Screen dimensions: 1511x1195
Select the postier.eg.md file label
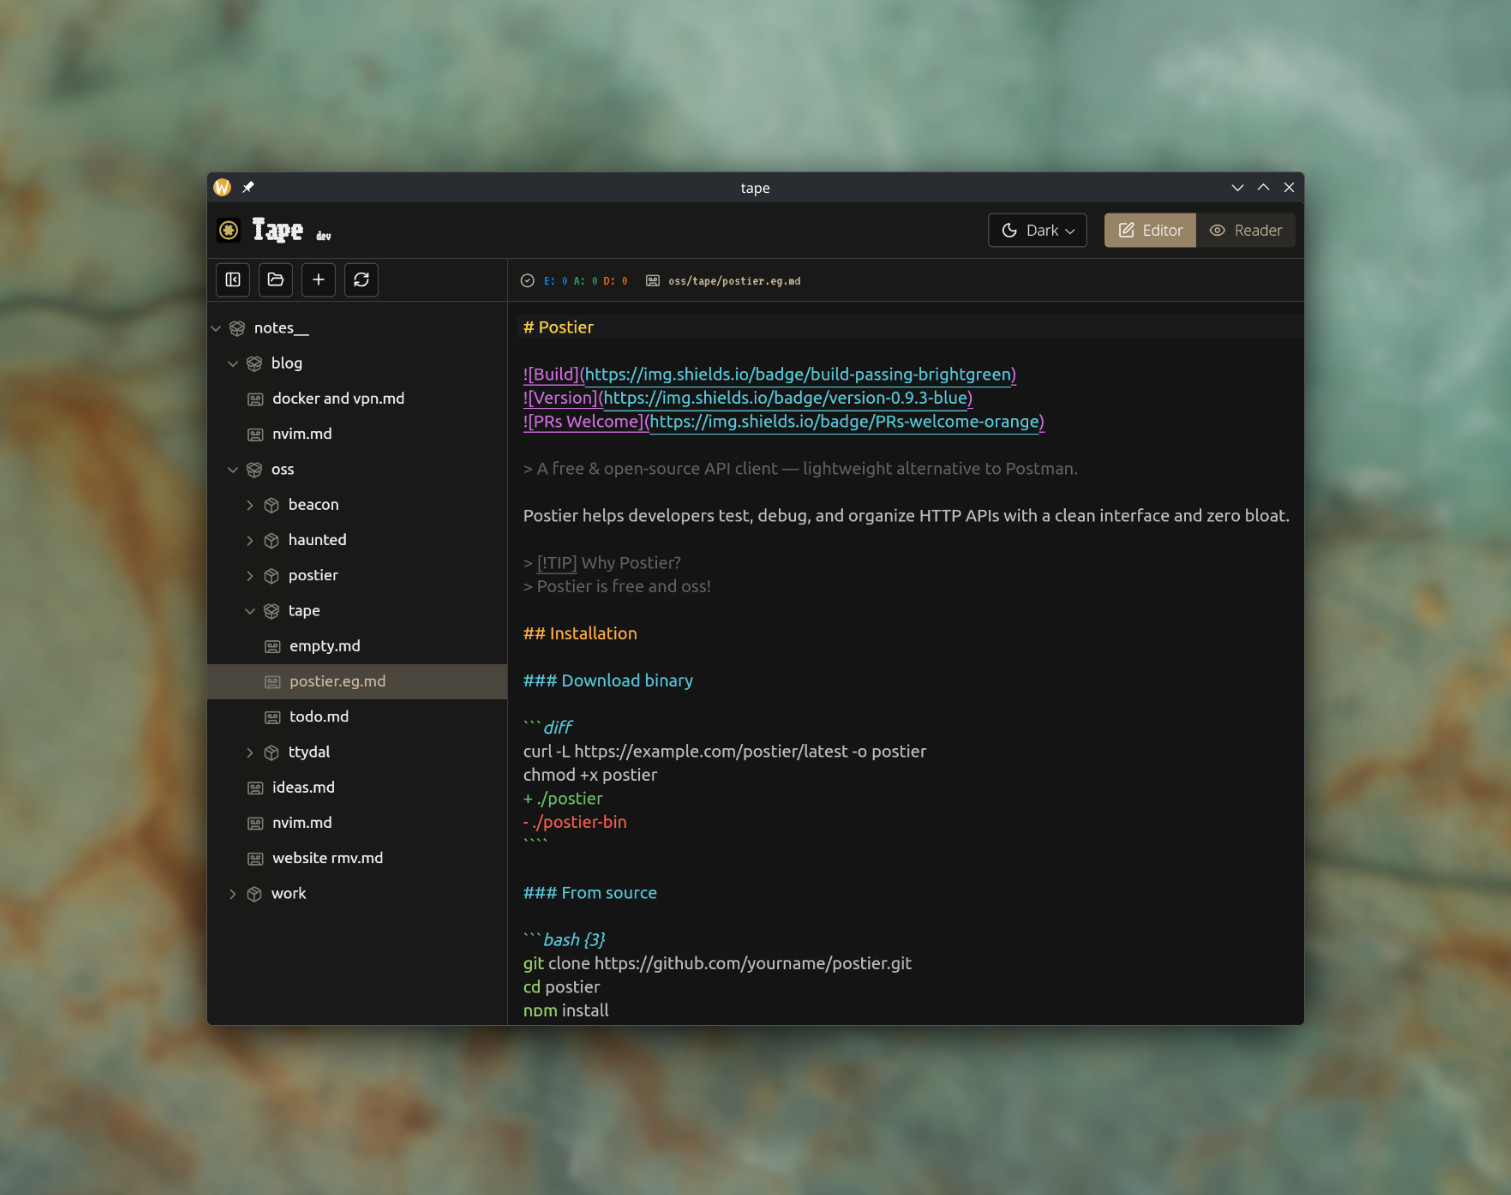pos(337,682)
